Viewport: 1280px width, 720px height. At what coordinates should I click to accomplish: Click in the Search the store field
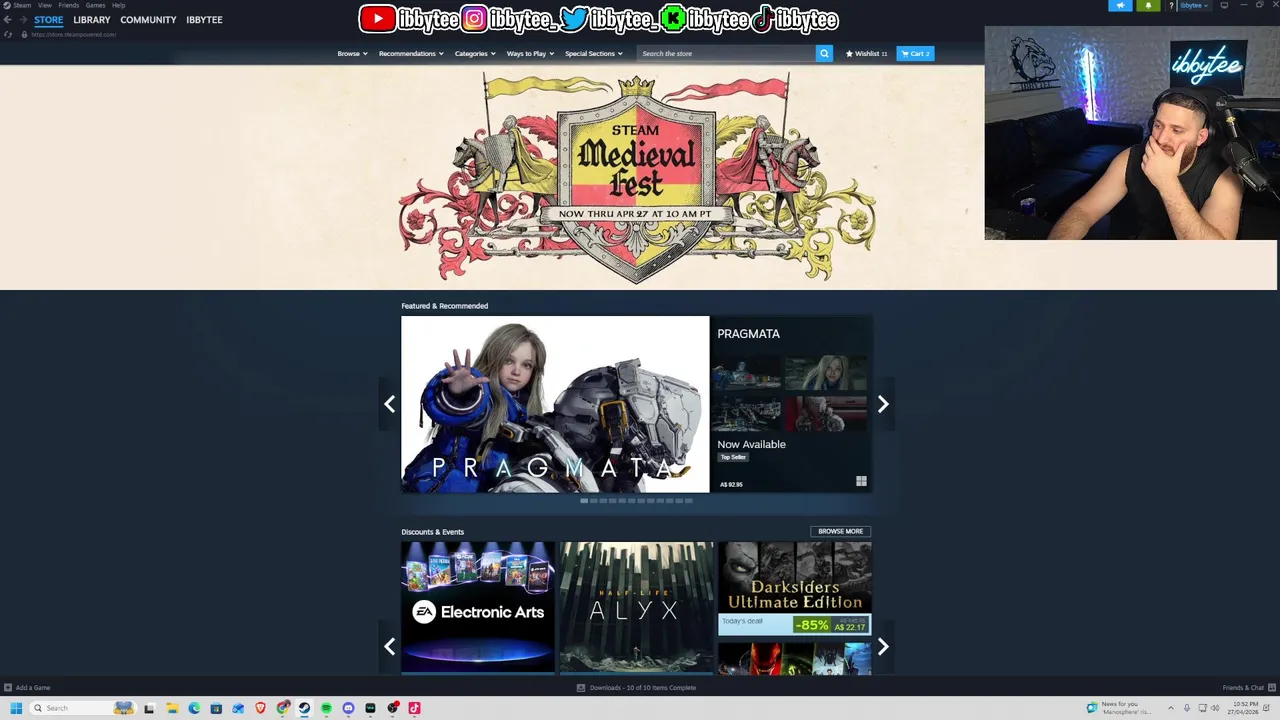727,53
